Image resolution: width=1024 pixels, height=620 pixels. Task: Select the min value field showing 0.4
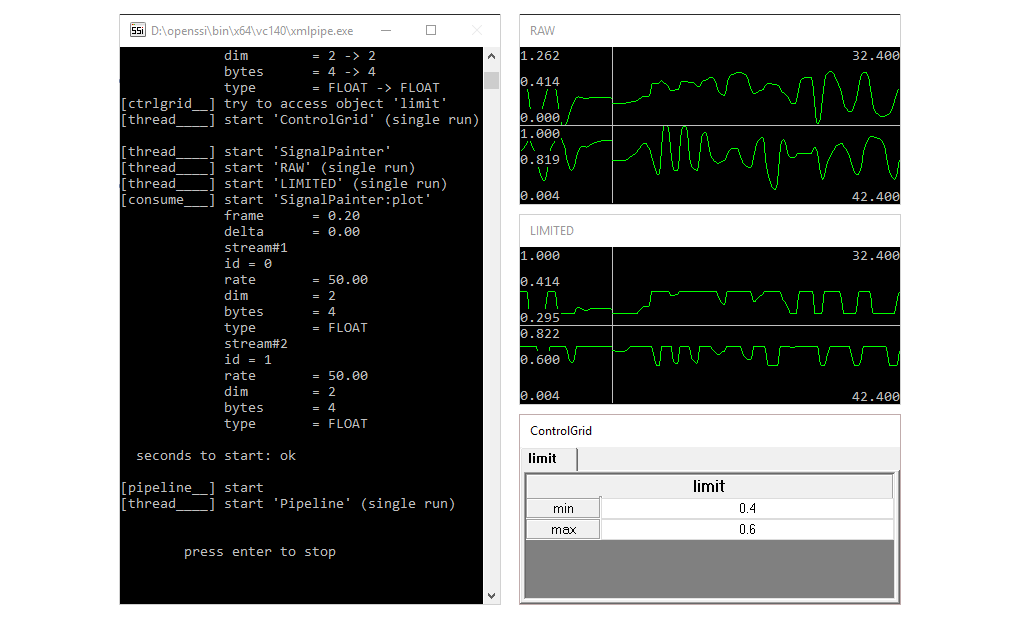[748, 507]
